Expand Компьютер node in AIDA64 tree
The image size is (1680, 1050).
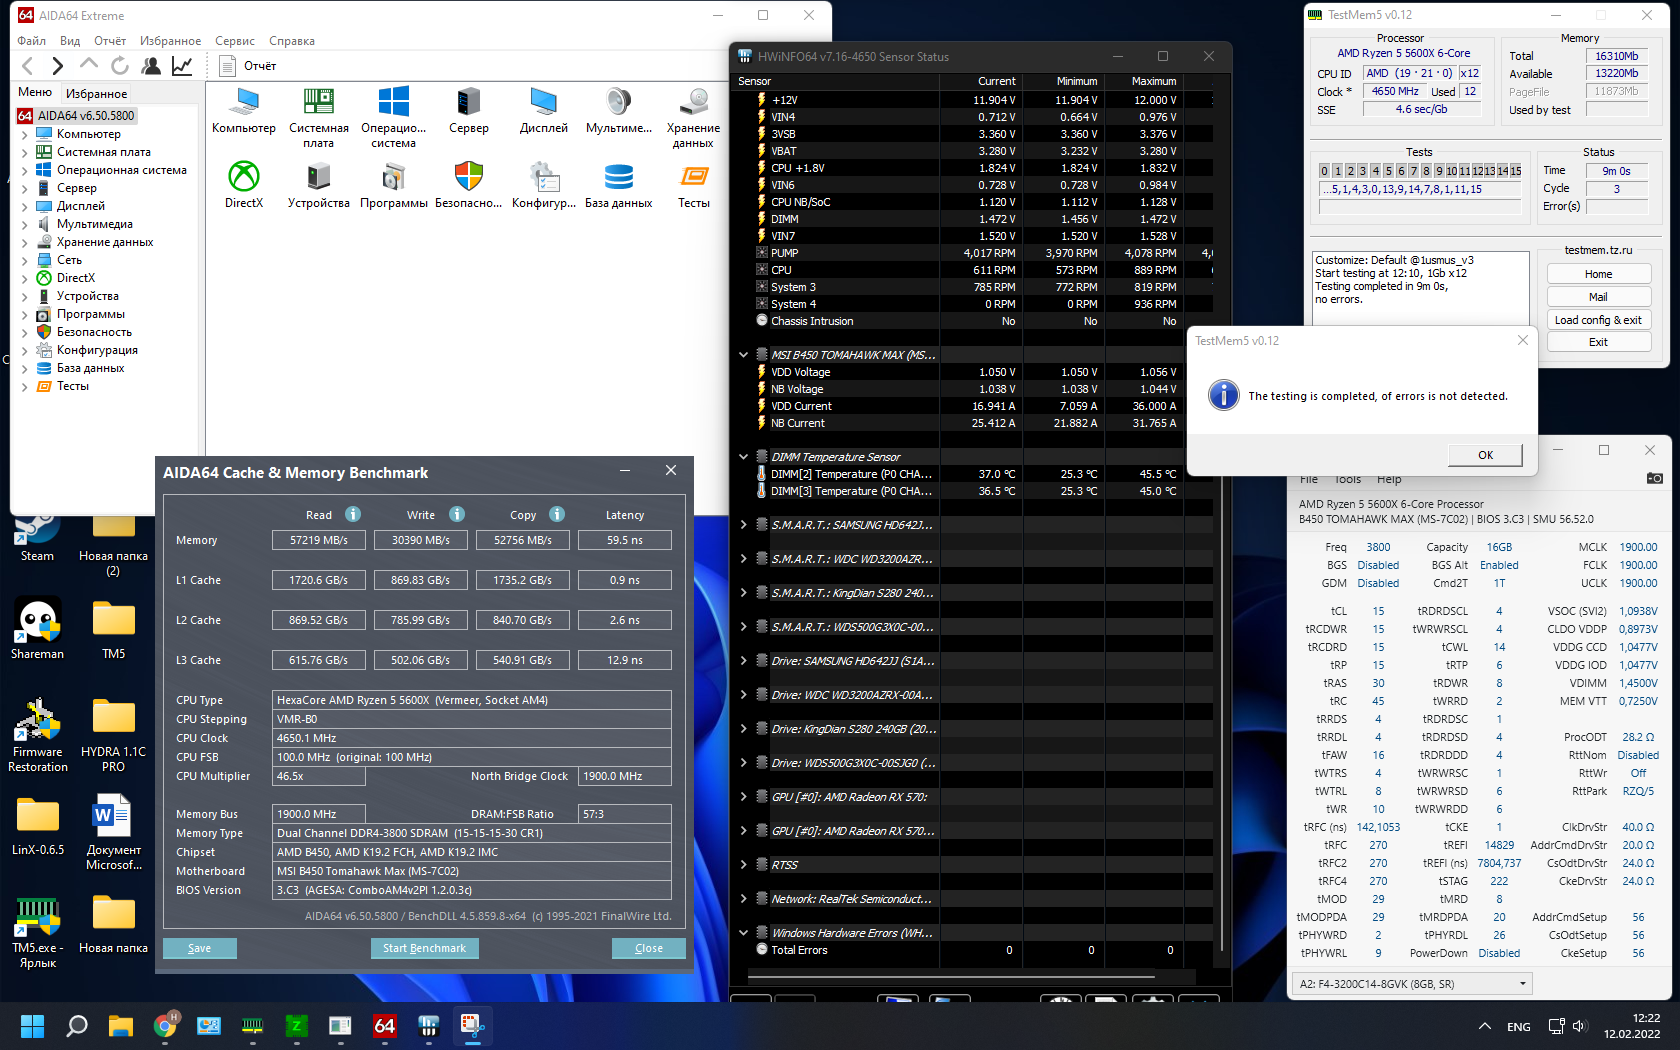point(25,134)
